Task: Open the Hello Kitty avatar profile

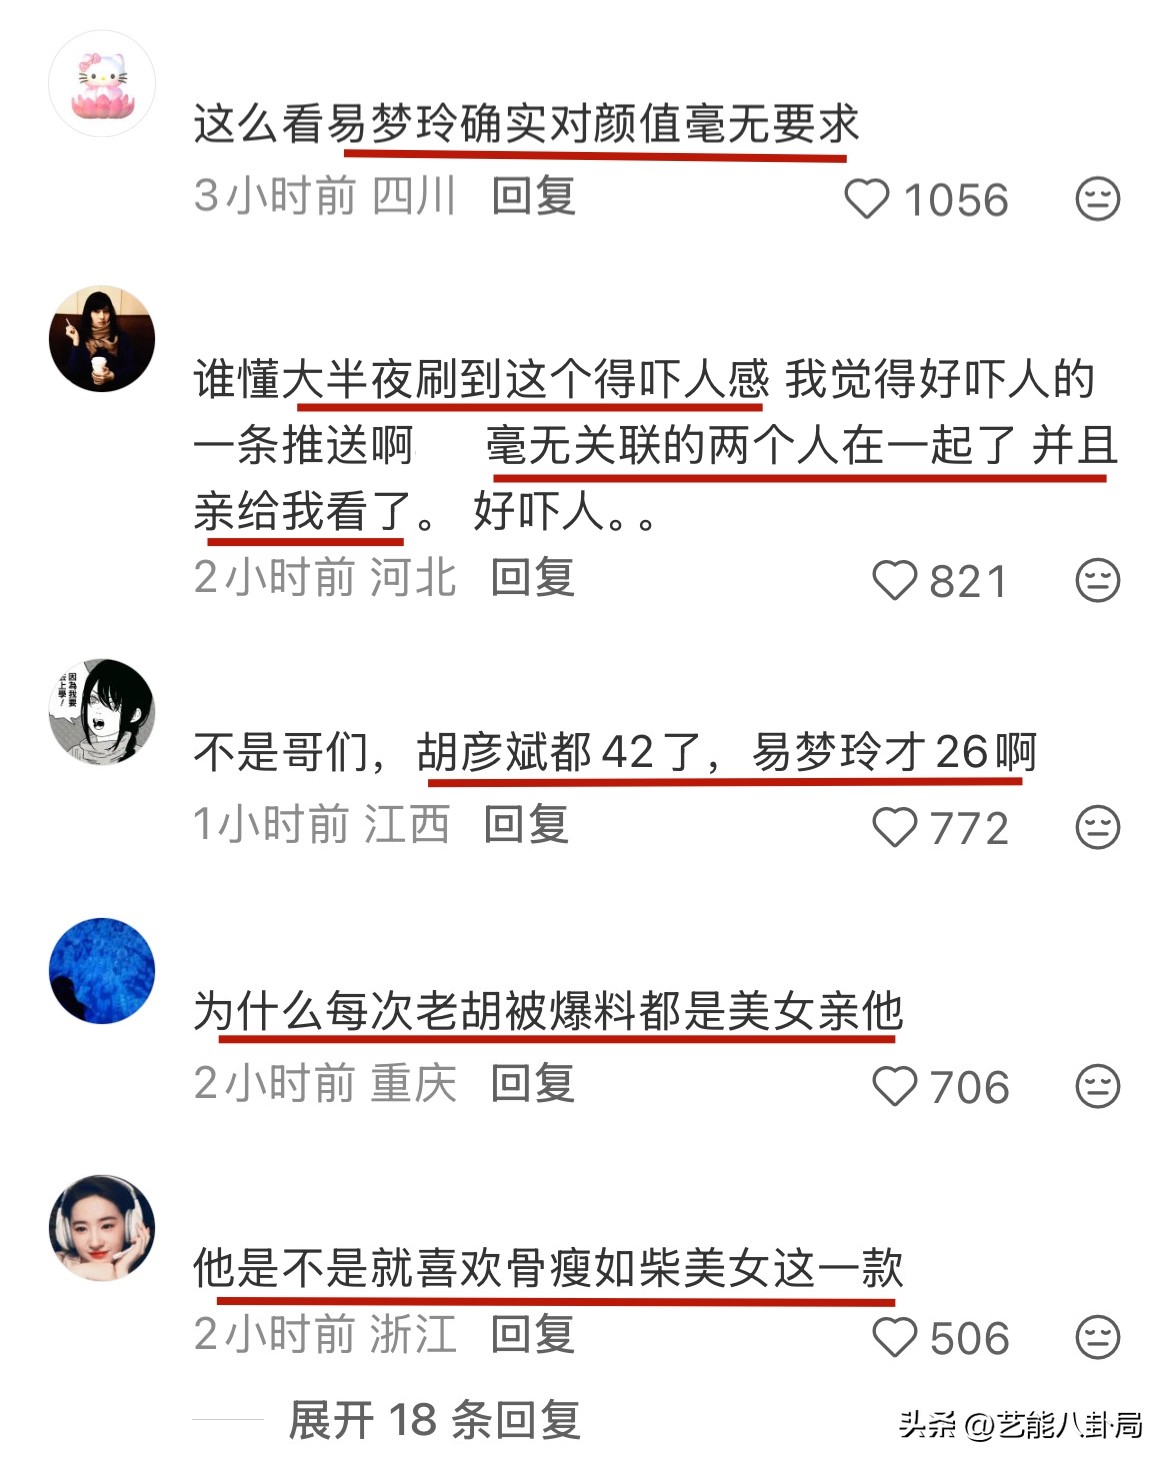Action: 102,84
